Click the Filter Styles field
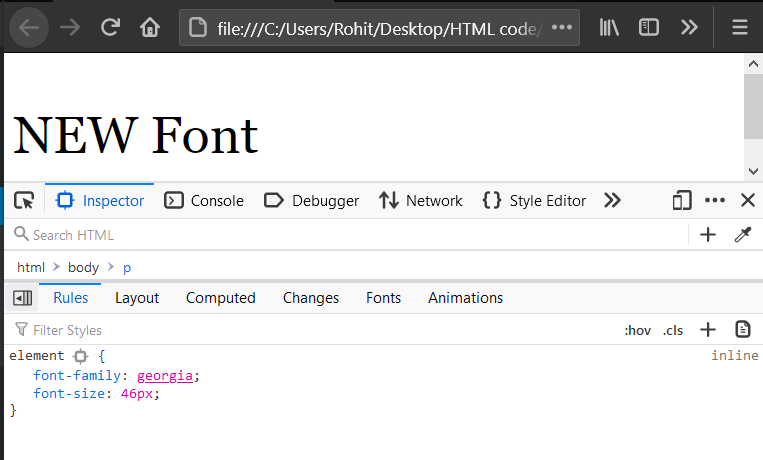This screenshot has width=763, height=460. [x=311, y=330]
